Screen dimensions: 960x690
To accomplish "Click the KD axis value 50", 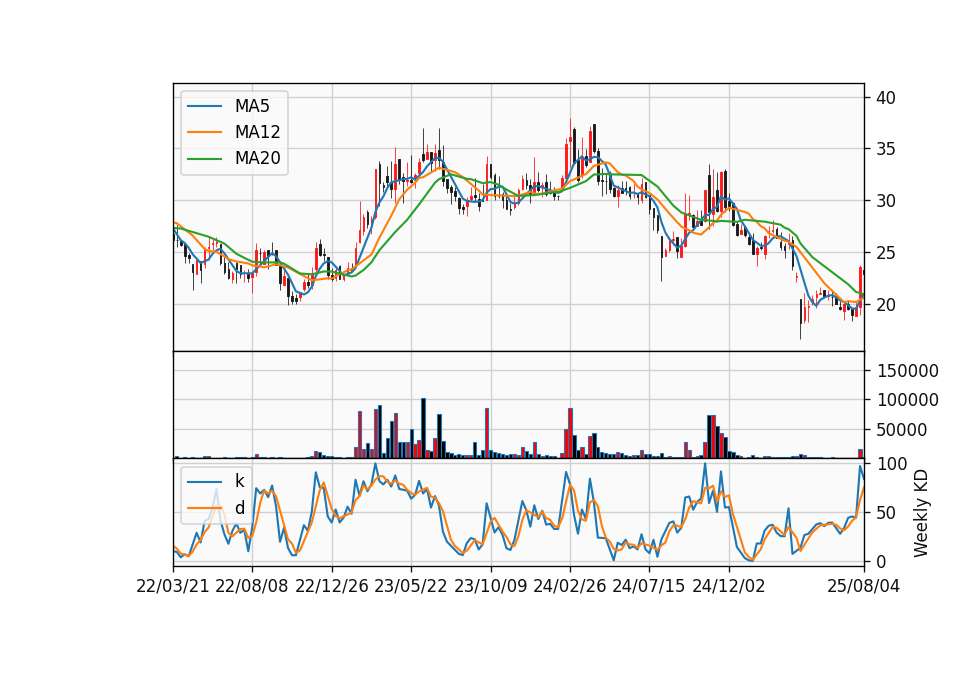I will coord(885,513).
